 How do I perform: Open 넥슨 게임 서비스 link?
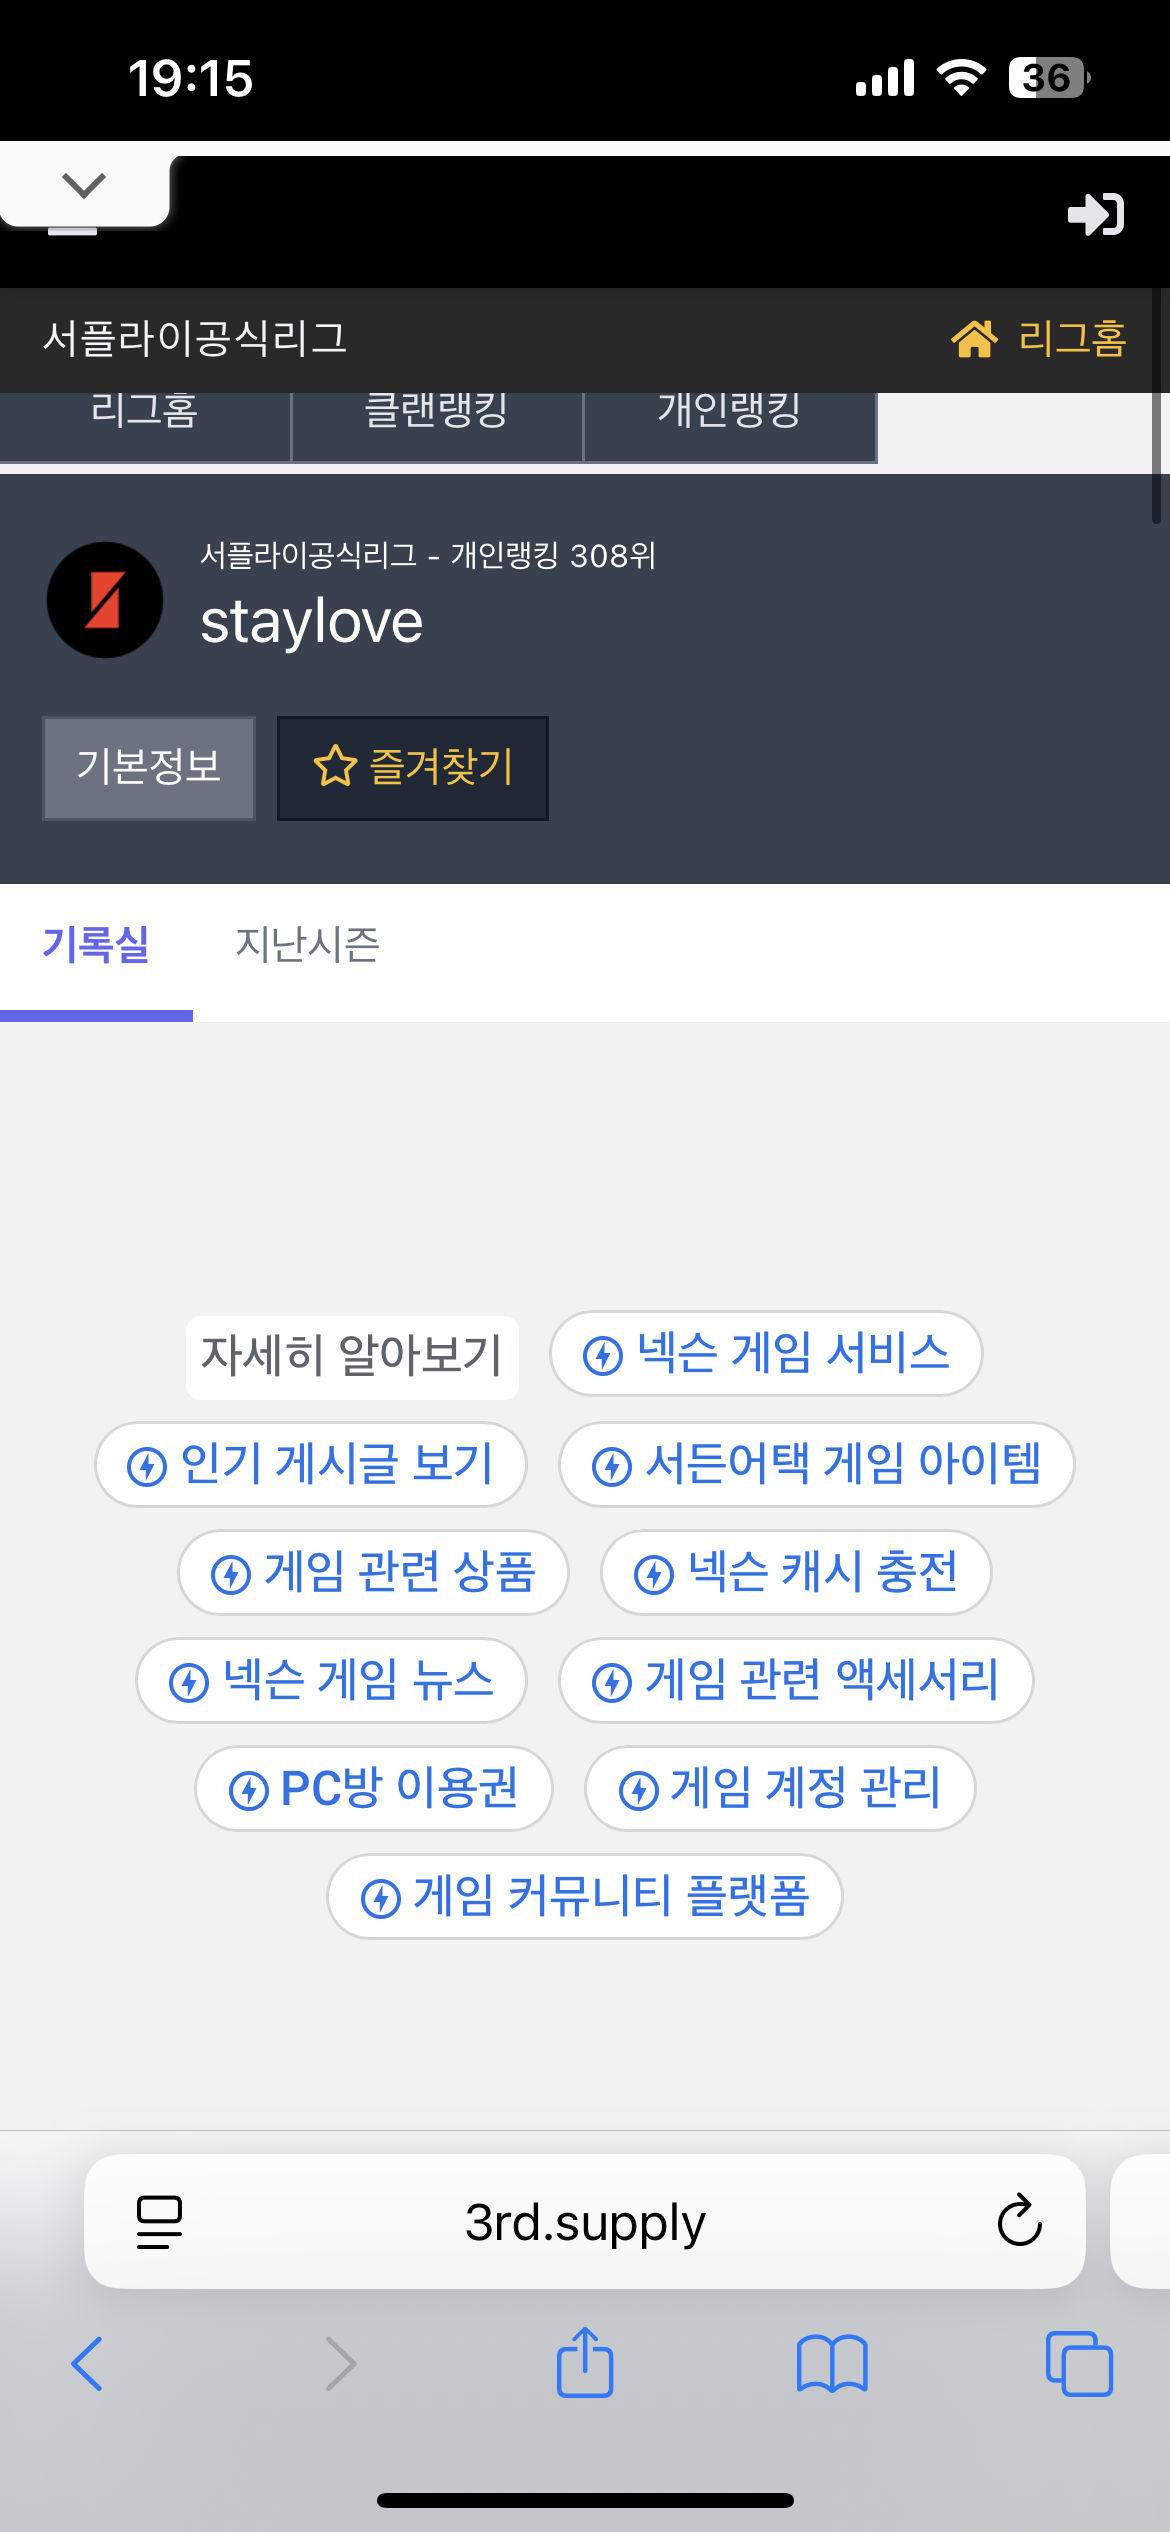(766, 1354)
